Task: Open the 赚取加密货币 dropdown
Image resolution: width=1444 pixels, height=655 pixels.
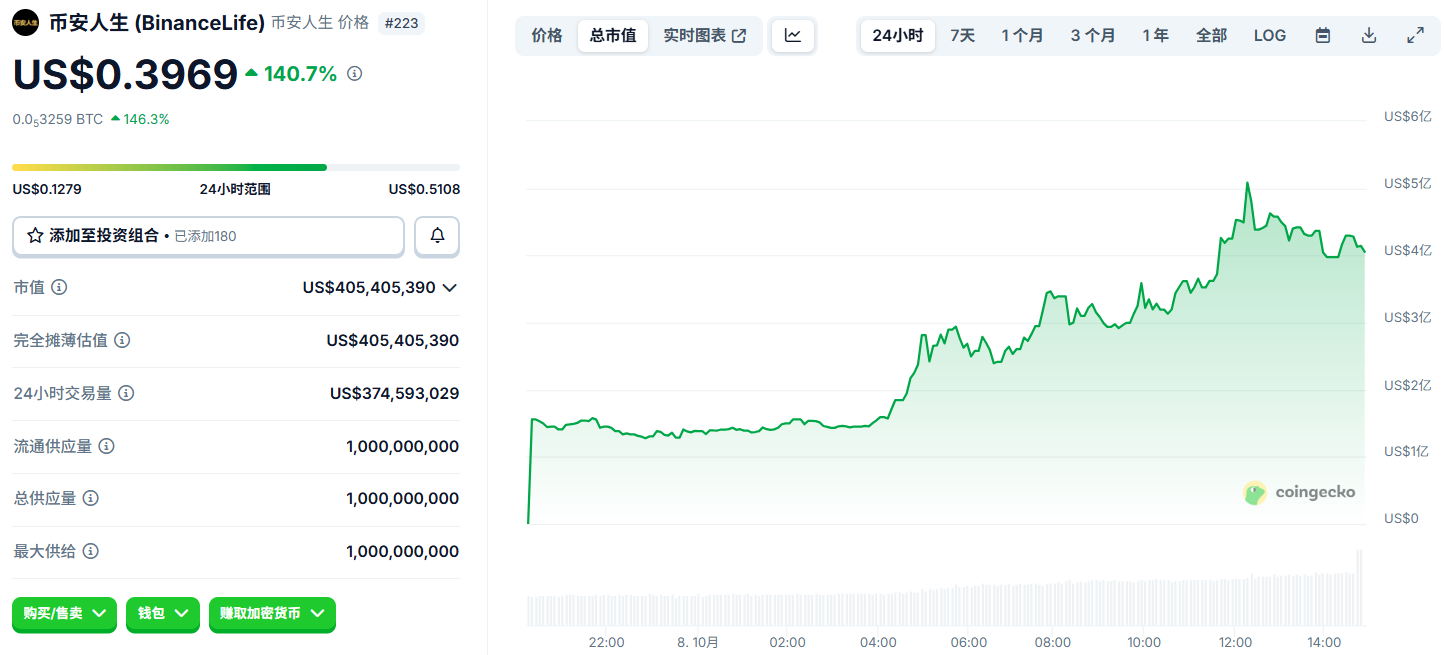Action: (x=272, y=614)
